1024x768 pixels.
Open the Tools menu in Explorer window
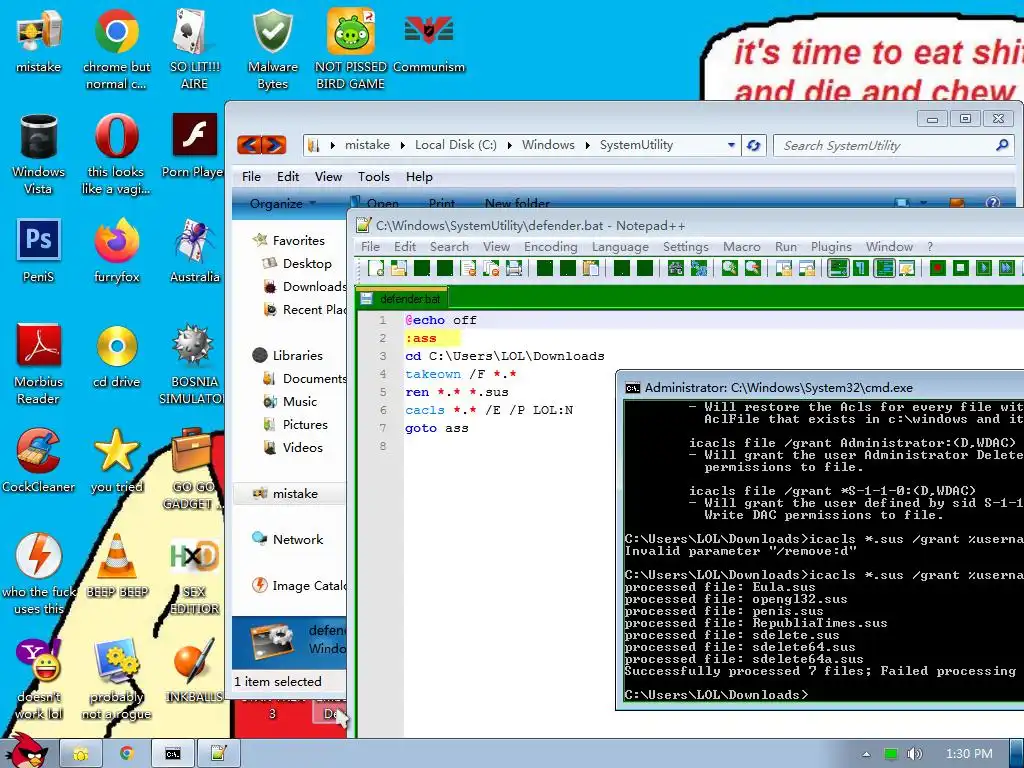tap(374, 176)
